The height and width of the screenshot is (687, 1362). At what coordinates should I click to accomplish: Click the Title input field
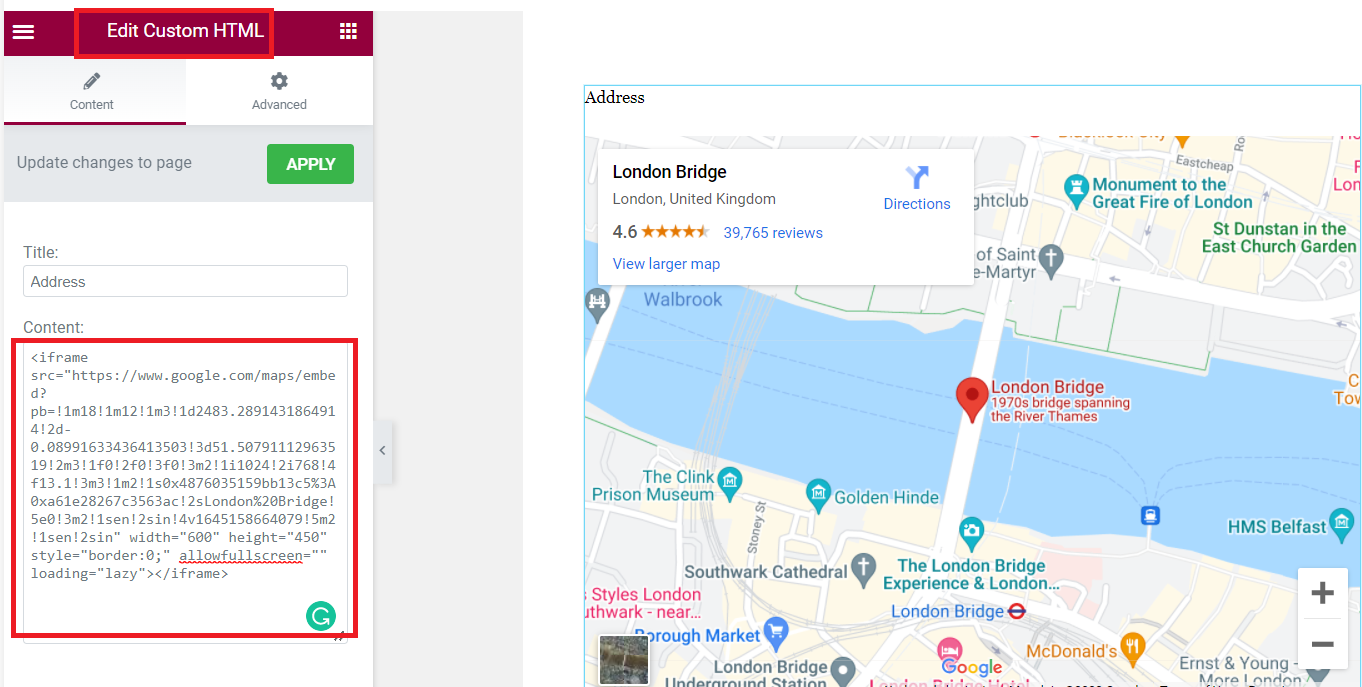point(185,281)
